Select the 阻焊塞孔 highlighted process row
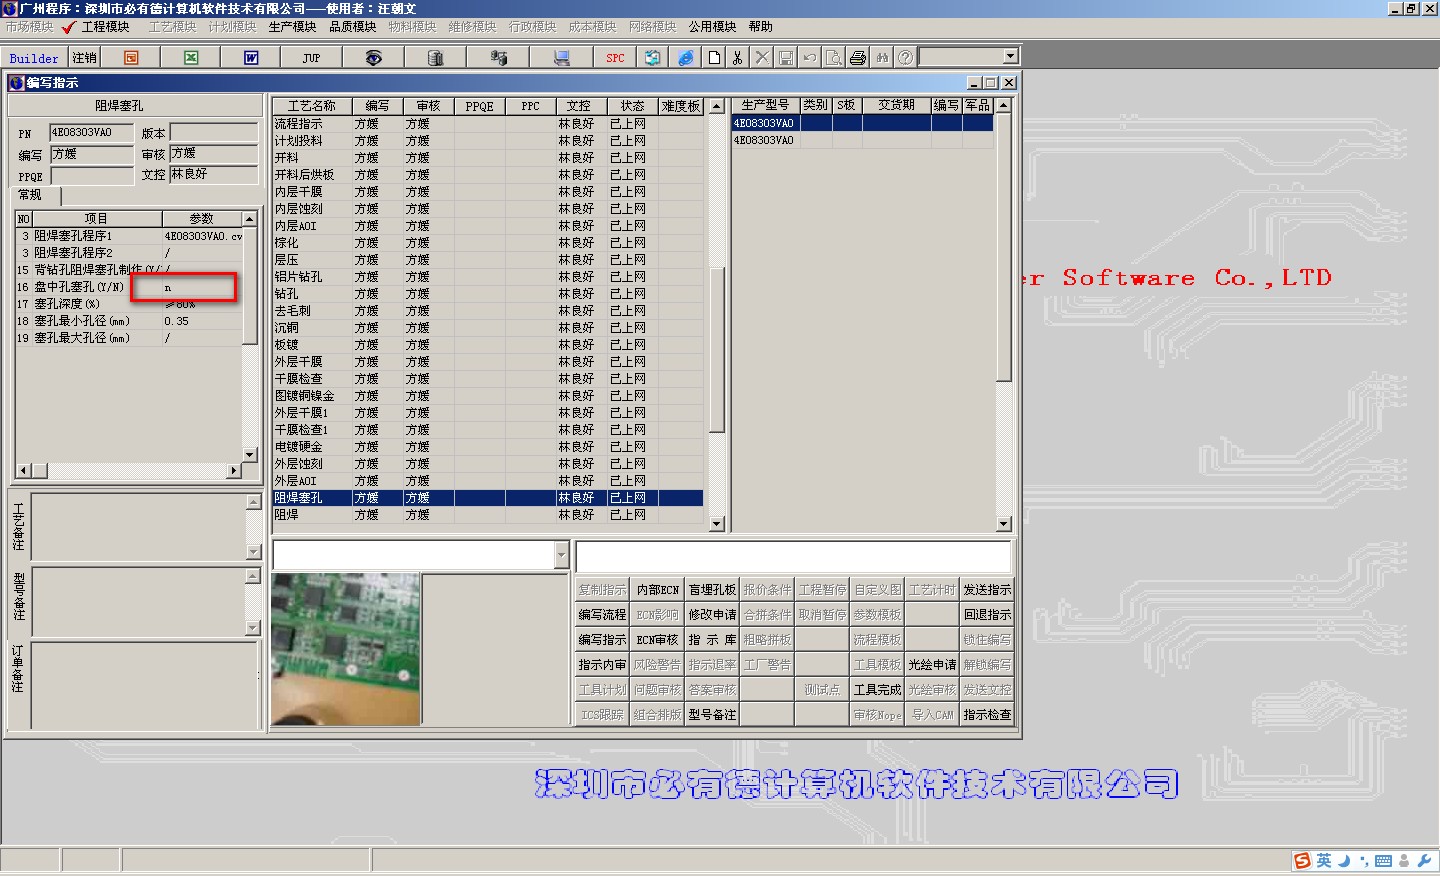The height and width of the screenshot is (876, 1440). 488,498
